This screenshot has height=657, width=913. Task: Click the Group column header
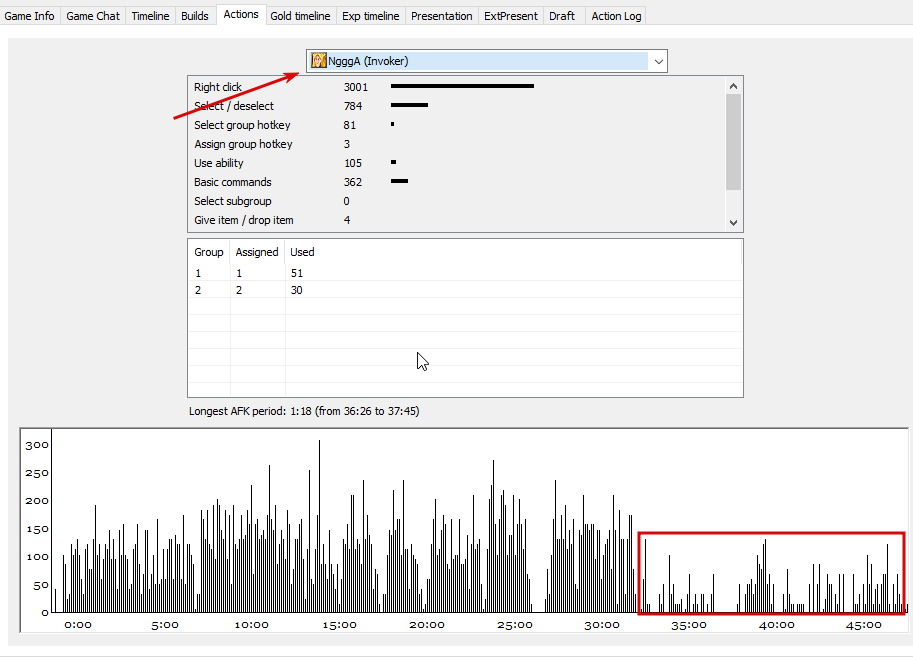(209, 252)
